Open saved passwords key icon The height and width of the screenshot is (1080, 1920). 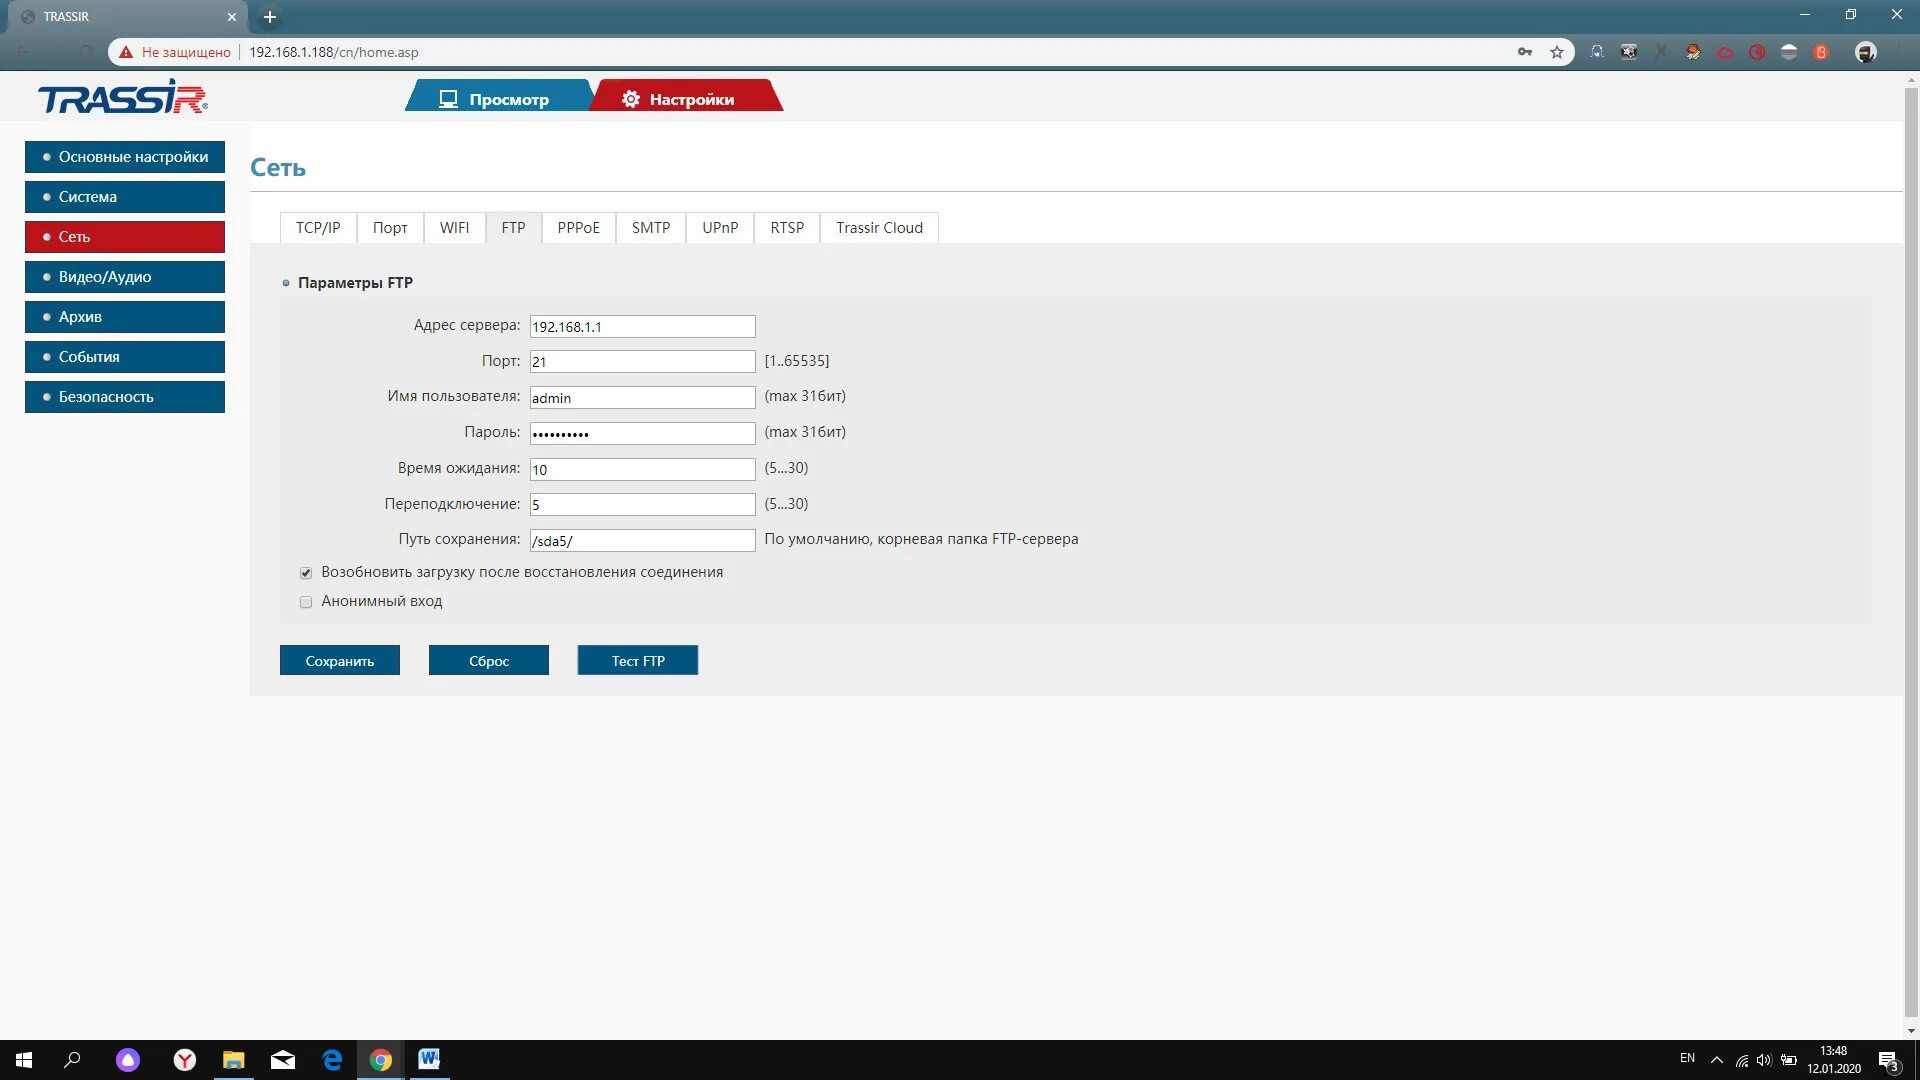1524,52
